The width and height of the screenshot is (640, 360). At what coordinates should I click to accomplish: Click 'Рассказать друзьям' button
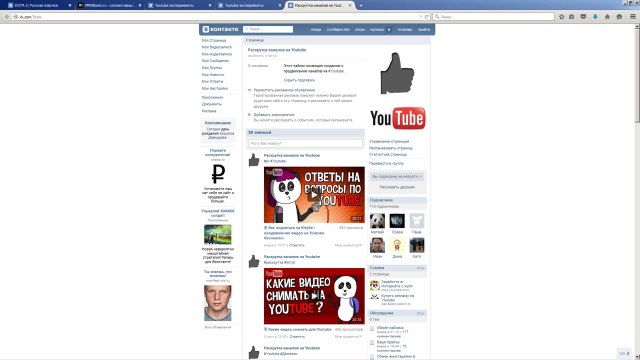397,187
